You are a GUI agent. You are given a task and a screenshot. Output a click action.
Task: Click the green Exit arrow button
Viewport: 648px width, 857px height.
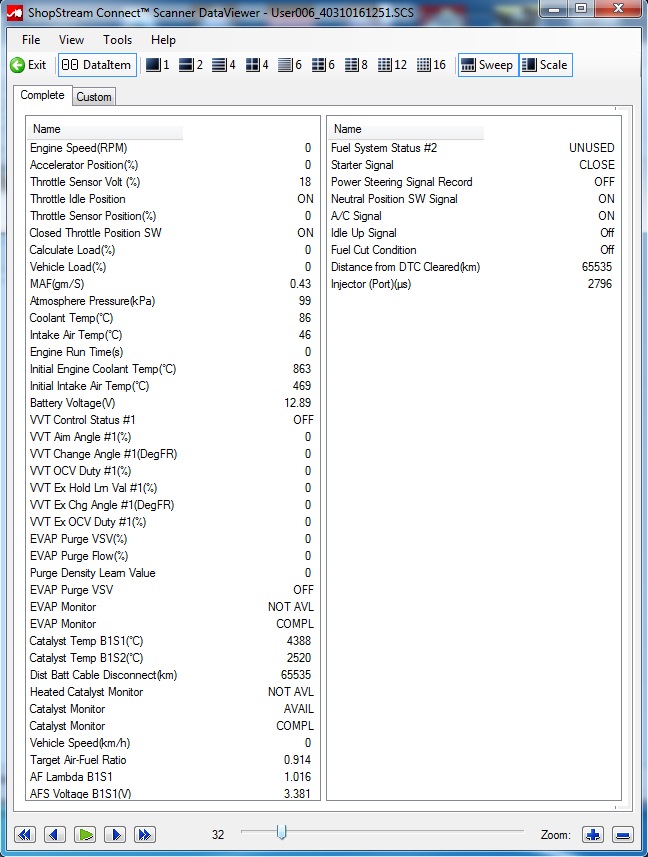[x=27, y=65]
